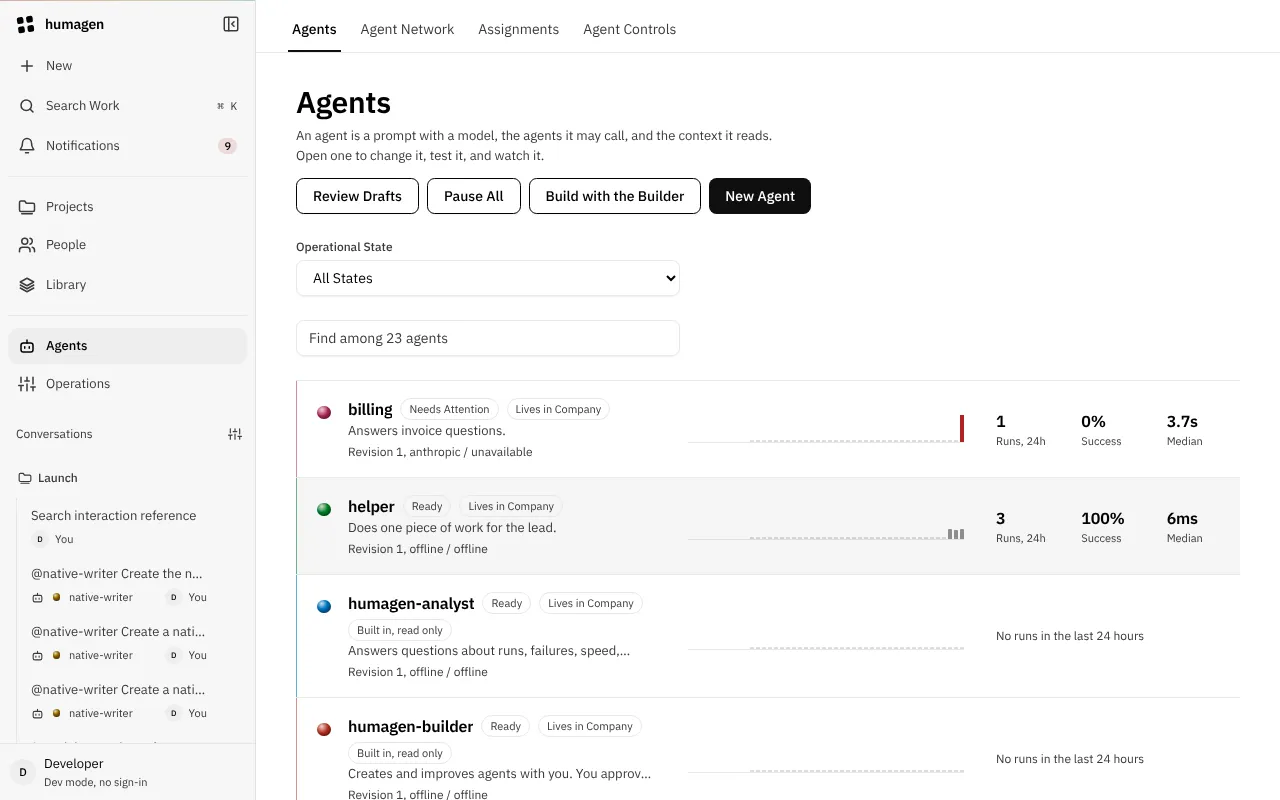
Task: Click the filter icon beside Conversations
Action: click(235, 434)
